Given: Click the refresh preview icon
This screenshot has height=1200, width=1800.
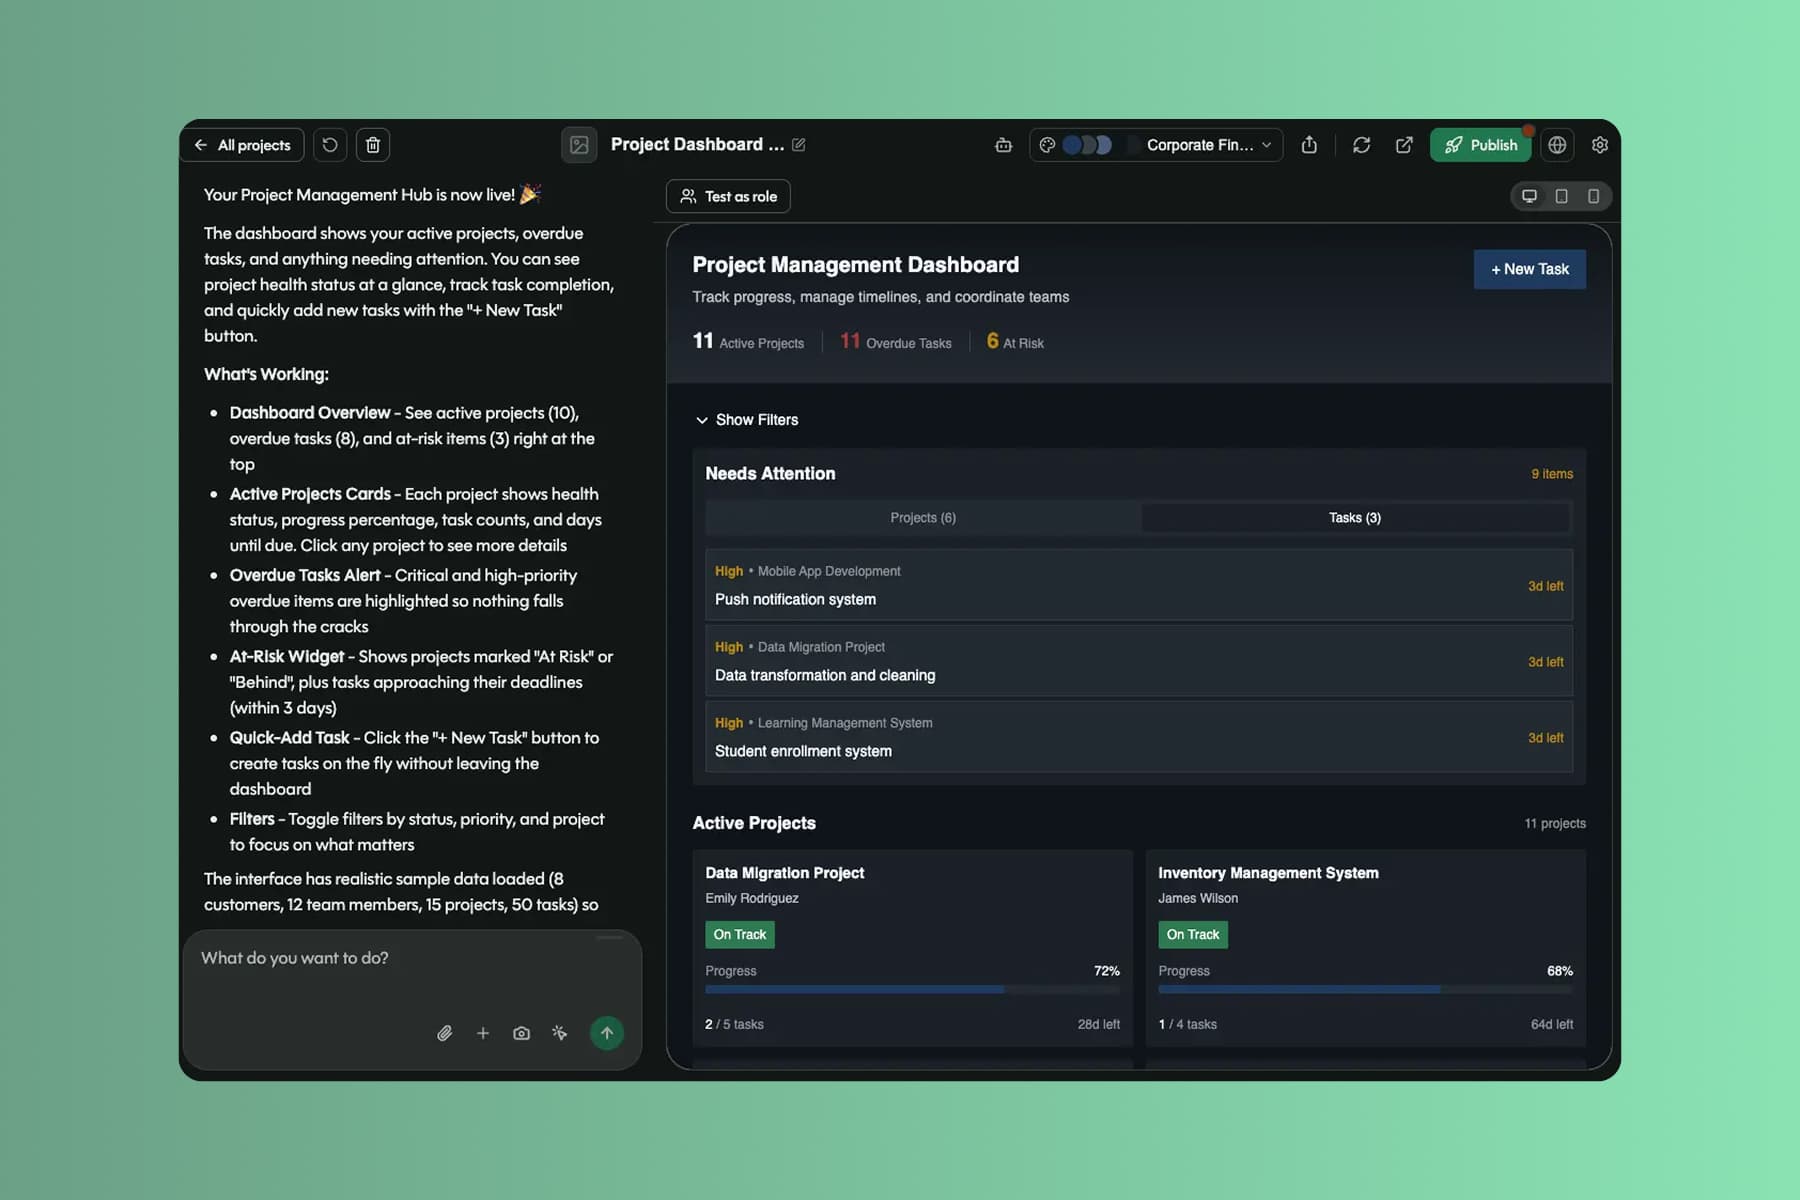Looking at the screenshot, I should point(1361,145).
